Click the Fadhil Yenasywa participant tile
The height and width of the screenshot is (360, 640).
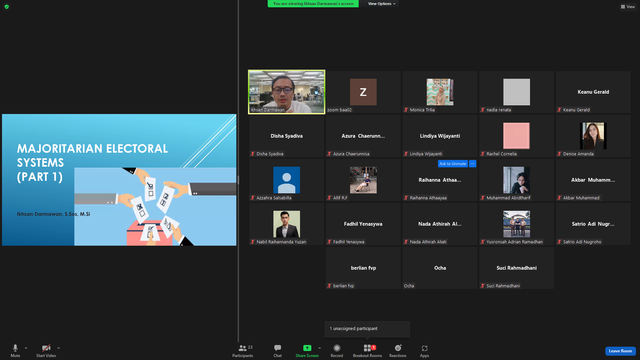pyautogui.click(x=363, y=224)
